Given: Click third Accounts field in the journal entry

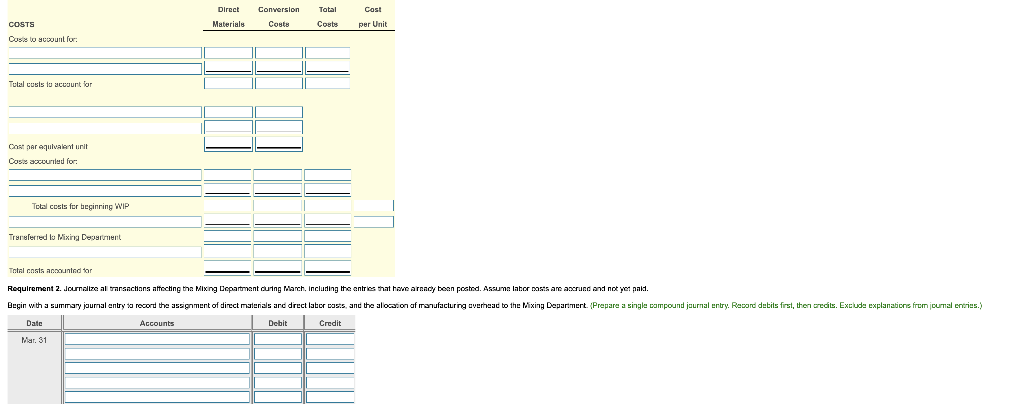Looking at the screenshot, I should (x=157, y=368).
